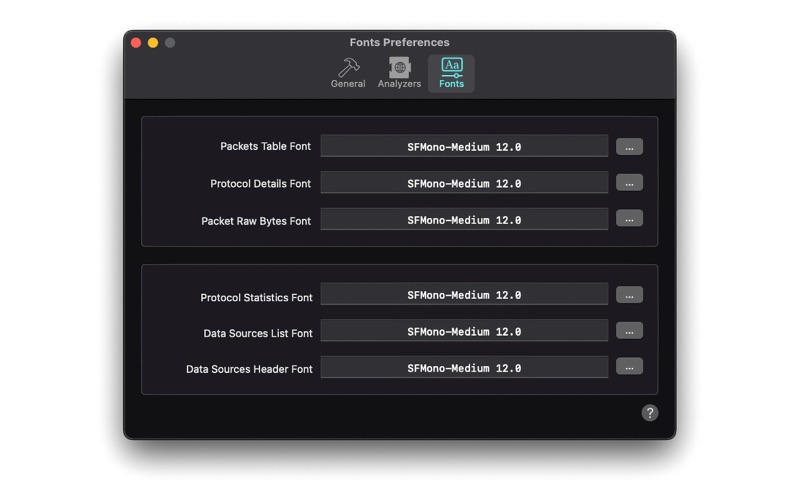Screen dimensions: 800x500
Task: Click the "Data Sources List Font" label
Action: (258, 333)
